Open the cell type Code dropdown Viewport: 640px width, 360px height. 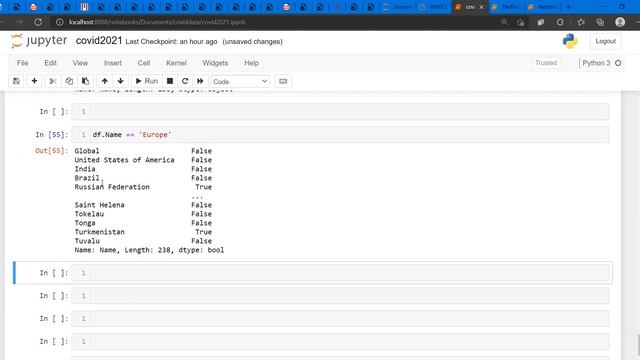pos(240,81)
